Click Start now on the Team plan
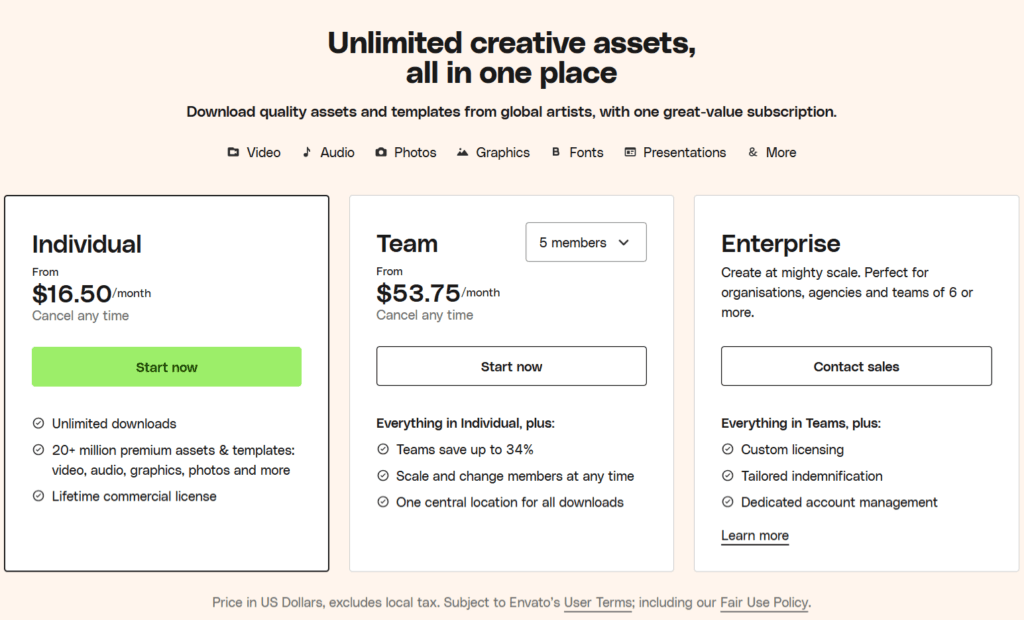This screenshot has width=1024, height=620. (511, 366)
